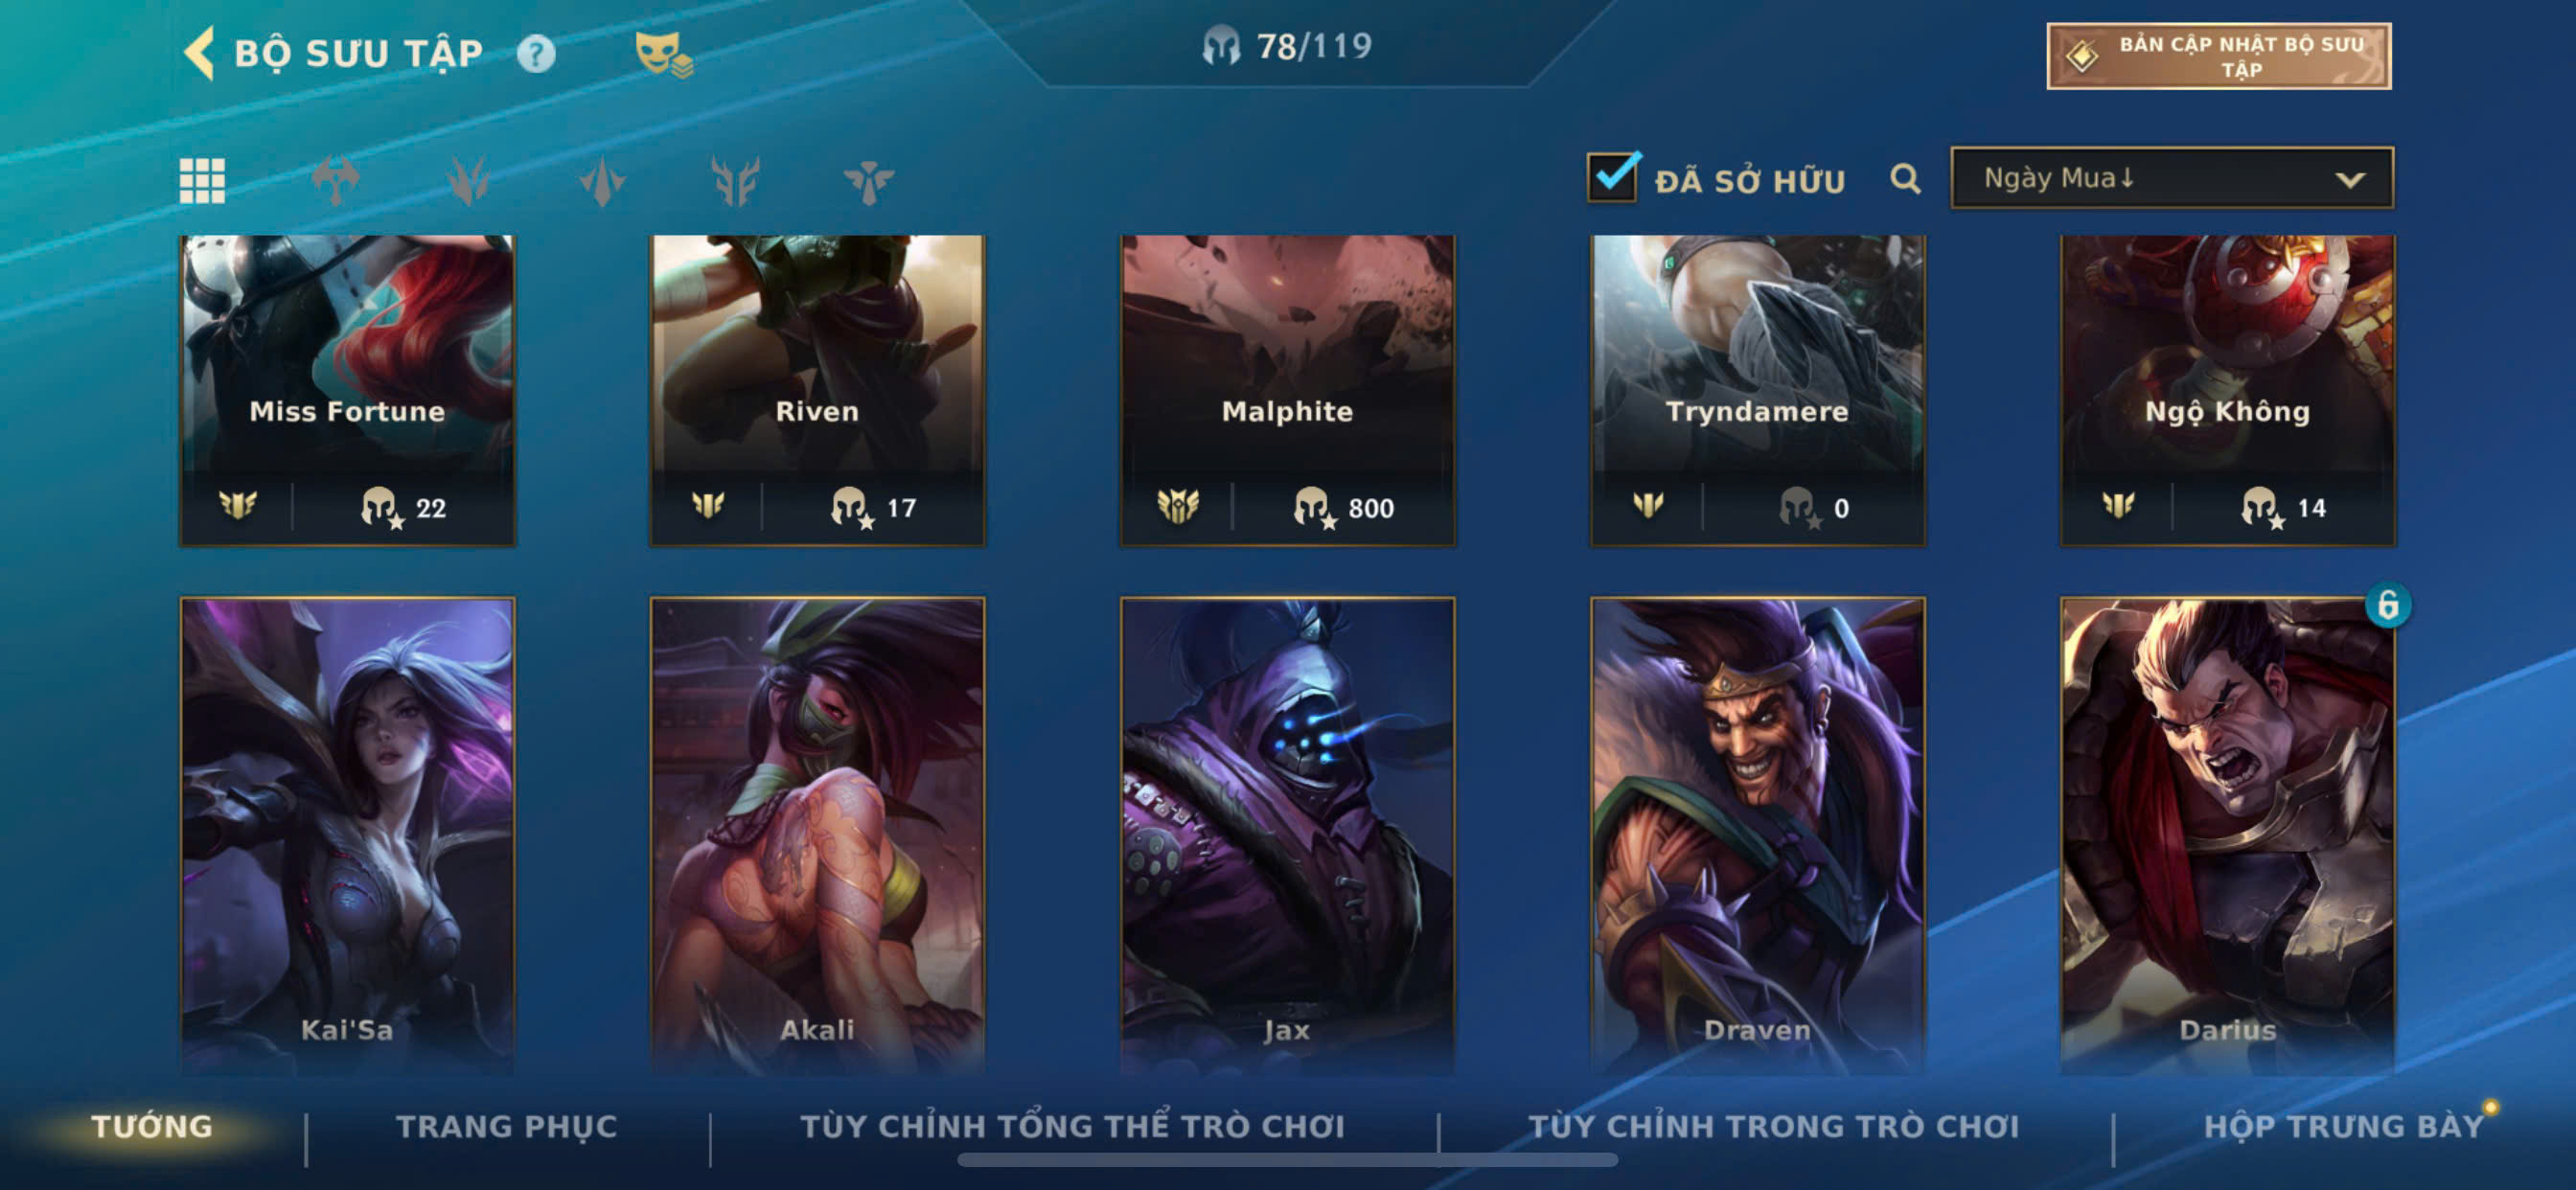Open the Darius champion card

click(2227, 835)
